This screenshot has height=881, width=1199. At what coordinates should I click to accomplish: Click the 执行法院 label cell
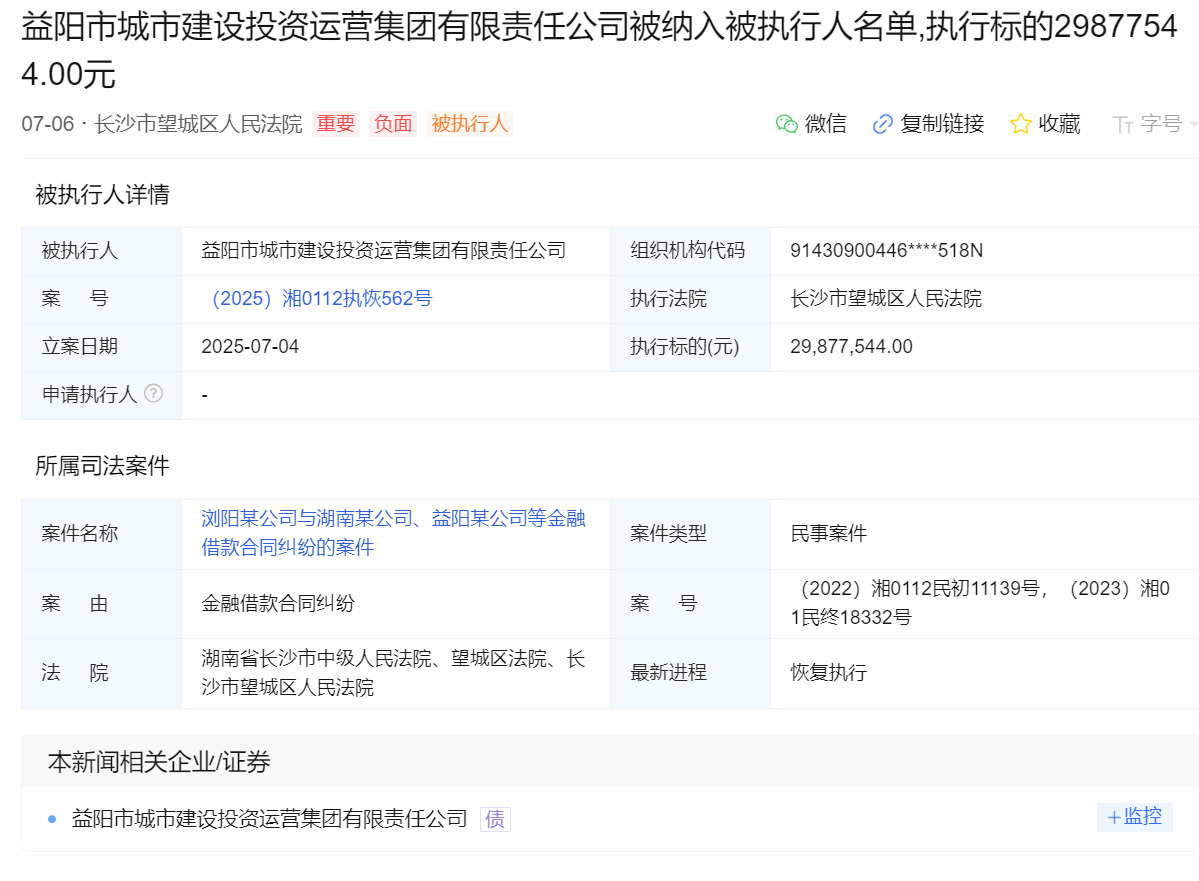pyautogui.click(x=690, y=298)
